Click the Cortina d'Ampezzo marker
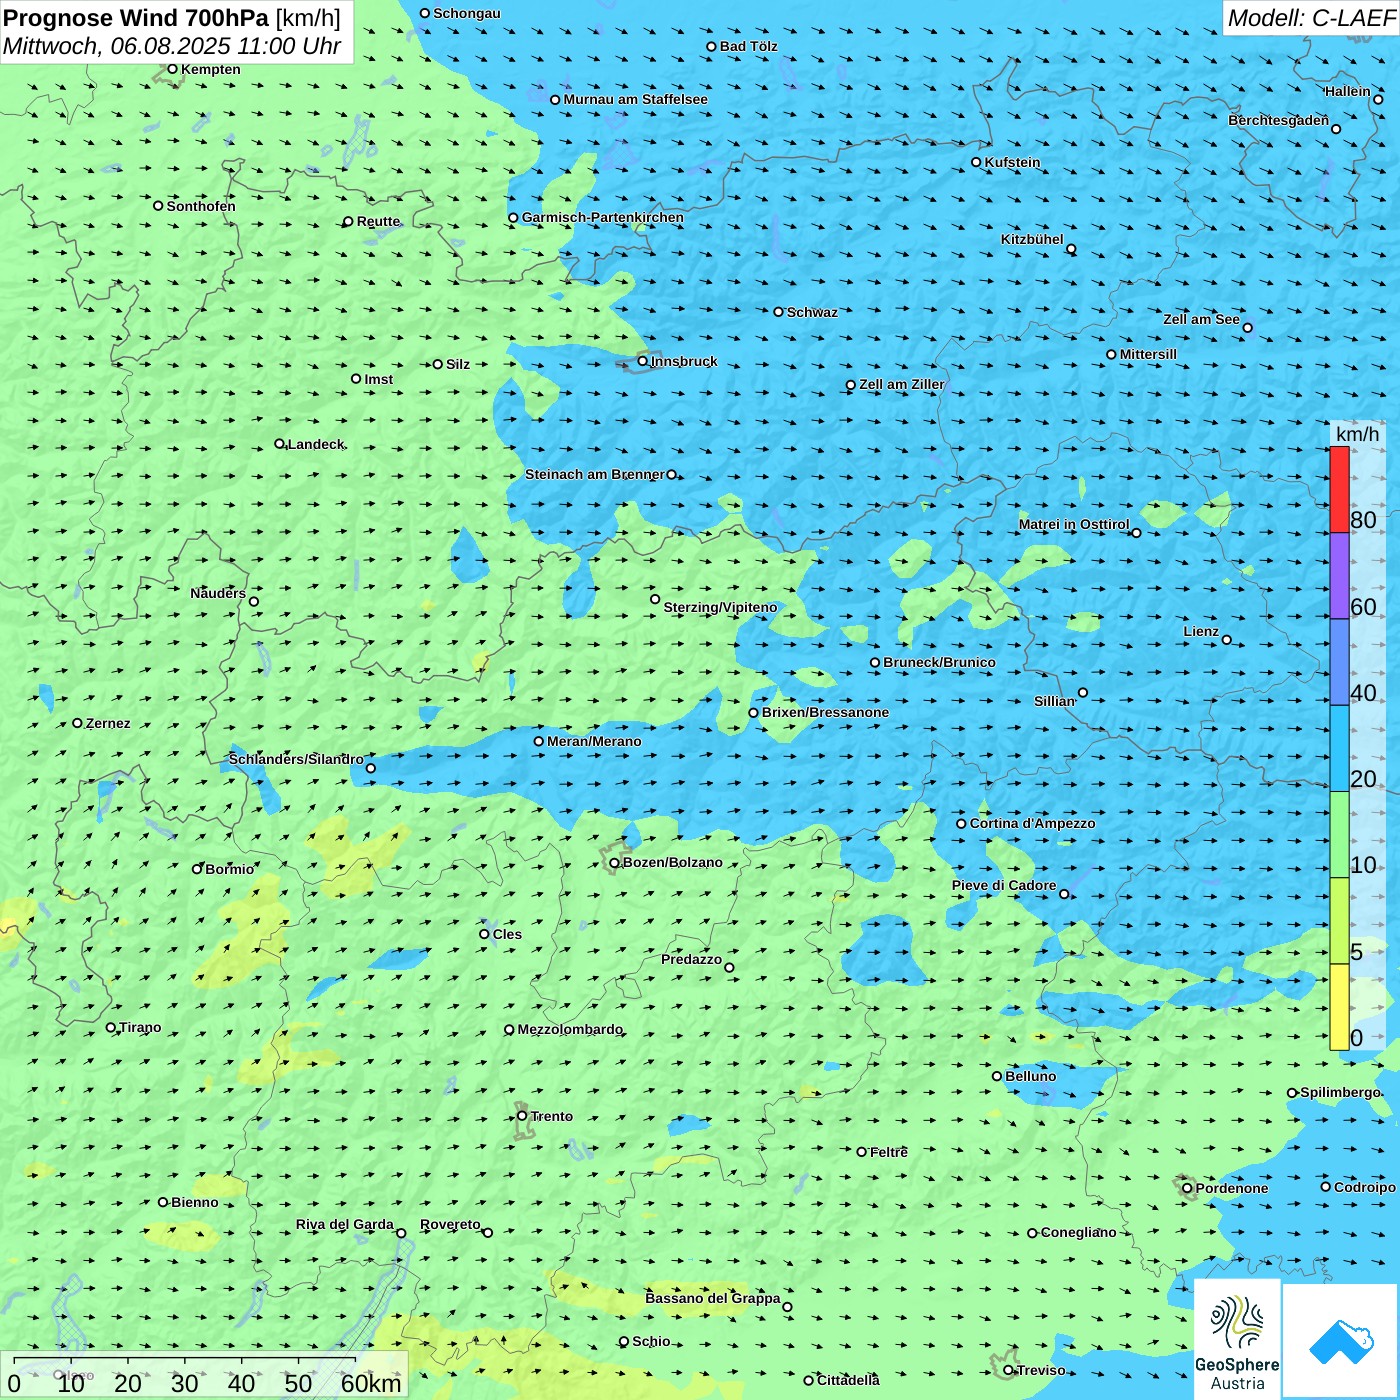The width and height of the screenshot is (1400, 1400). pyautogui.click(x=961, y=824)
